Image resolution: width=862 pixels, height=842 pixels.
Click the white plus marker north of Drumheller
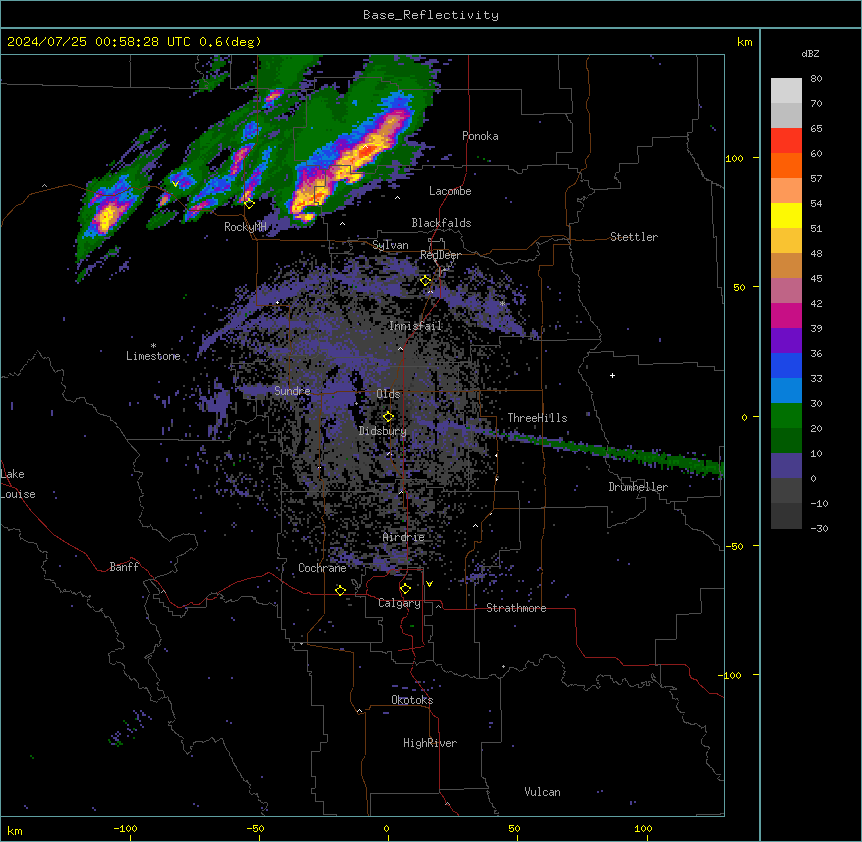[x=612, y=375]
